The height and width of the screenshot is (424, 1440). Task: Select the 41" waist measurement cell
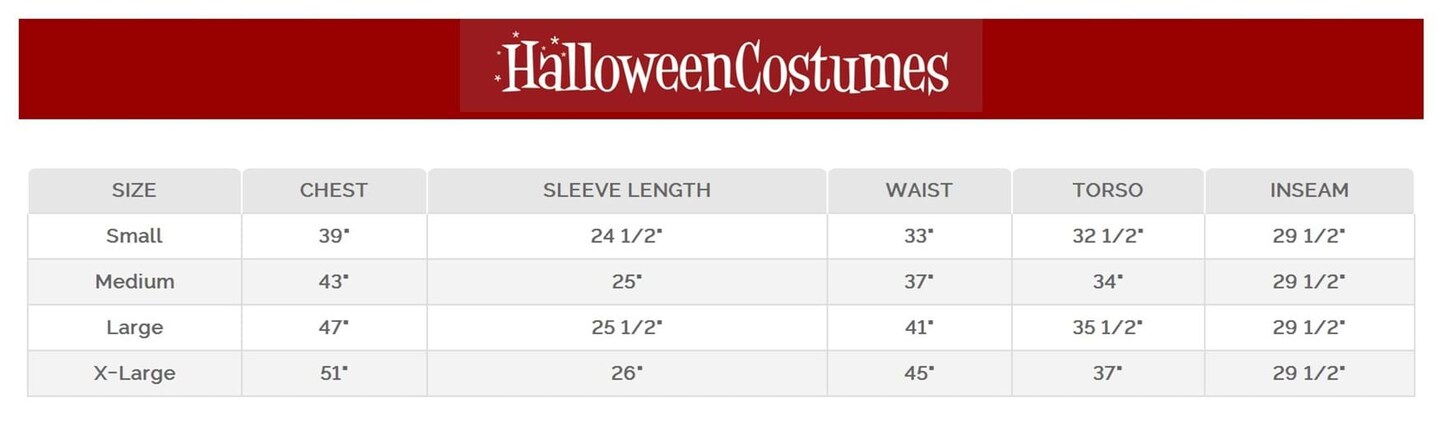click(x=919, y=327)
